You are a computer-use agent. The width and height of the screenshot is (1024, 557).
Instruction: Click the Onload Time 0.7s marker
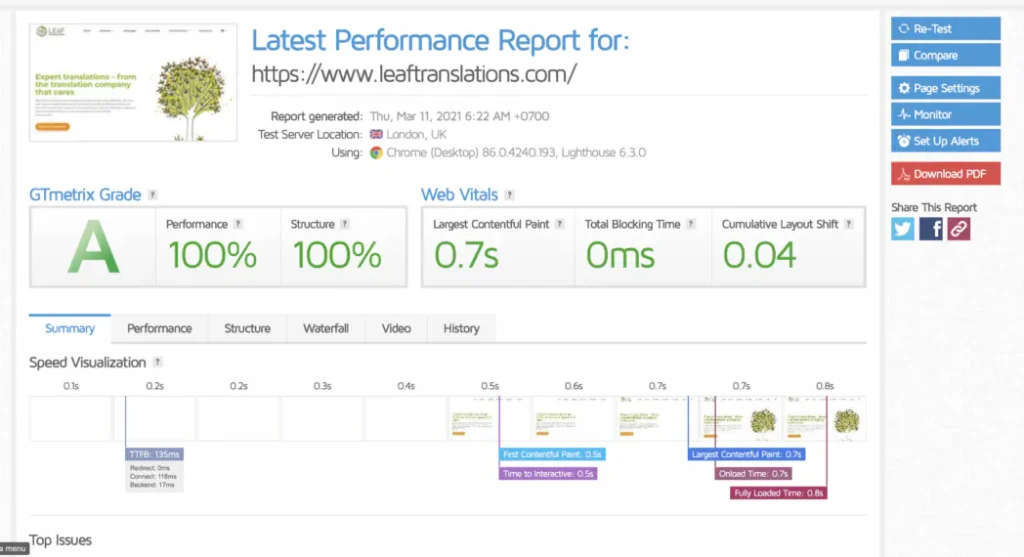754,474
